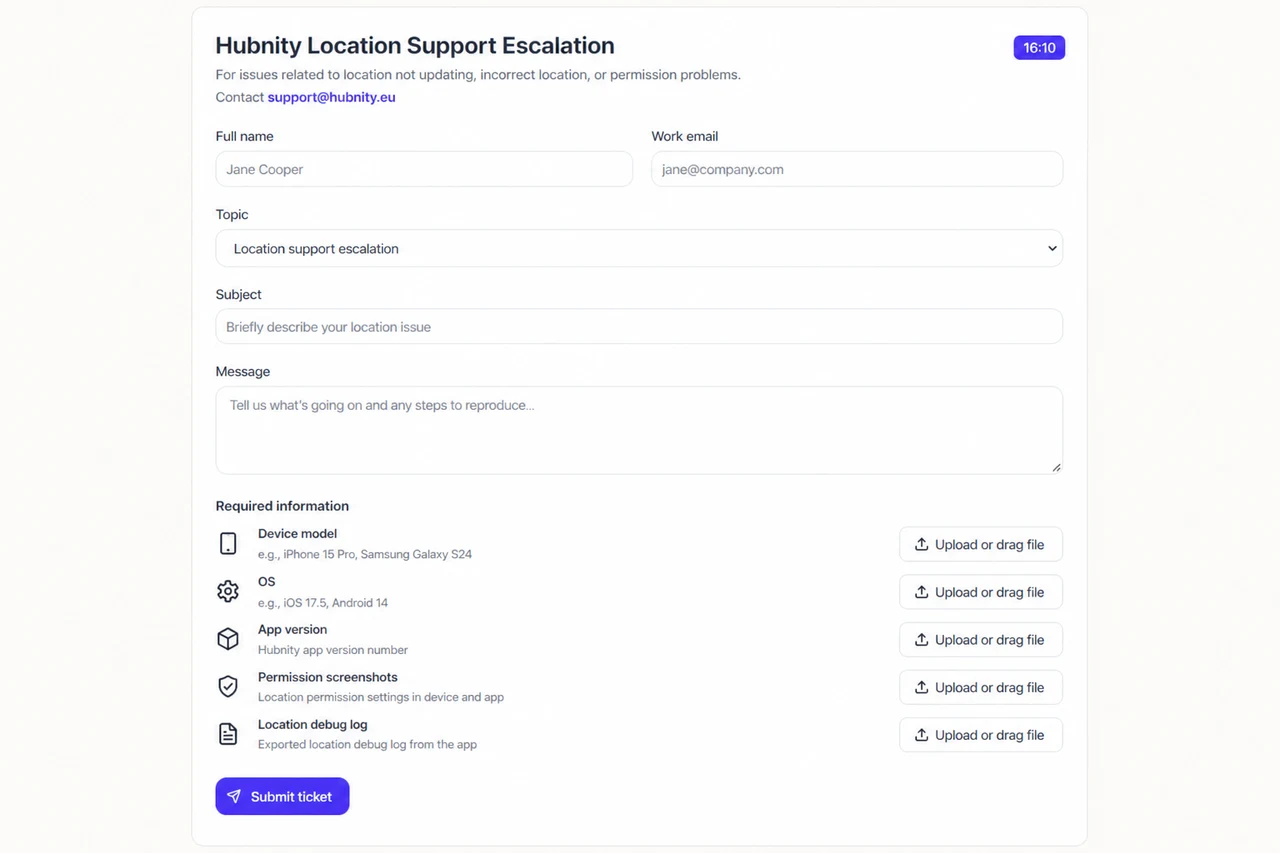This screenshot has height=853, width=1280.
Task: Click the upload arrow icon in Location debug log row
Action: [922, 735]
